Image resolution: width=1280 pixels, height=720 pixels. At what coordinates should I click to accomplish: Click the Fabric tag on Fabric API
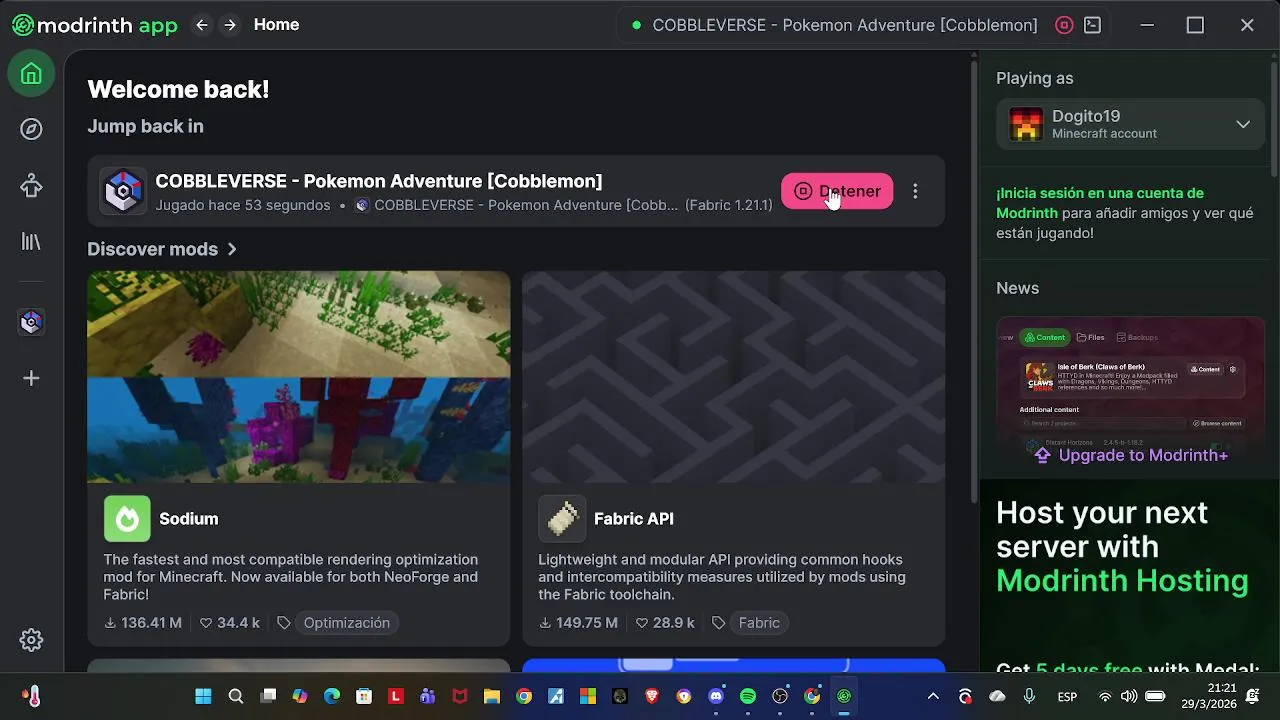(x=759, y=623)
